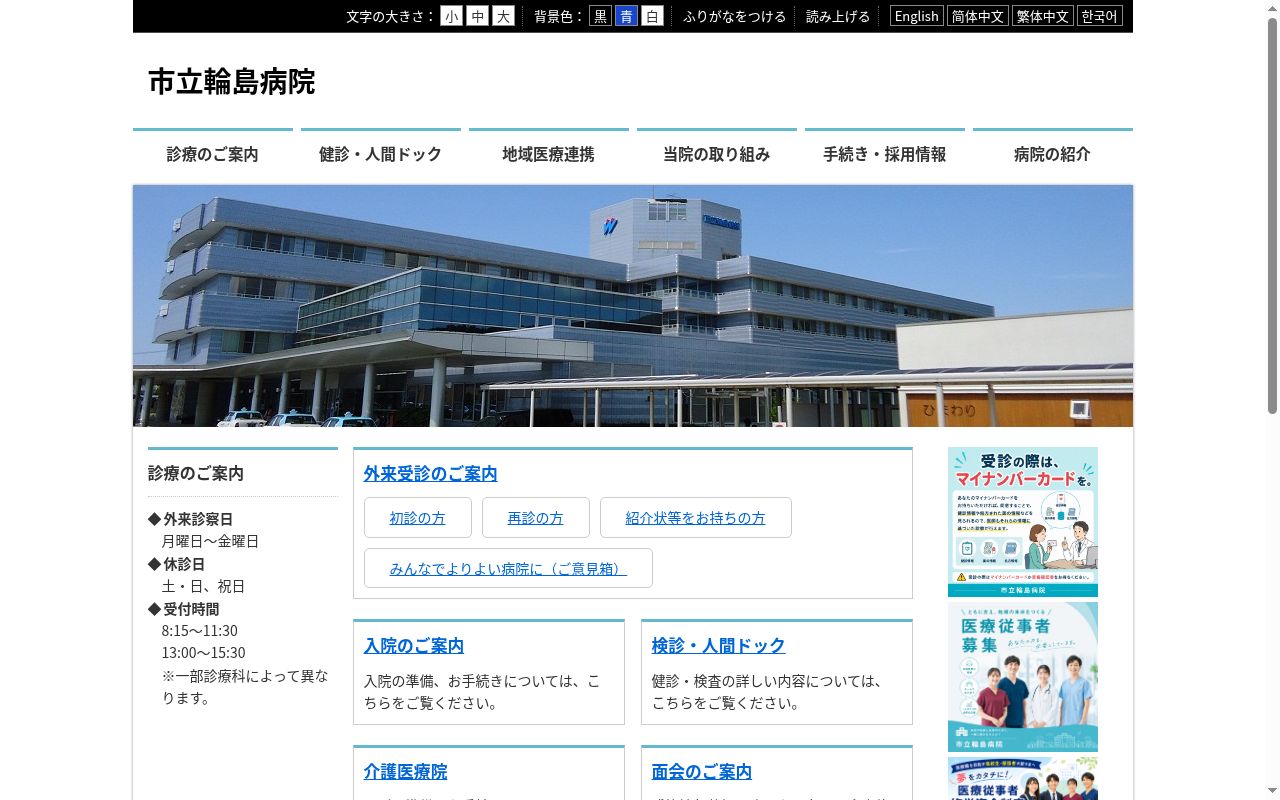Open 面会のご案内 link

702,771
